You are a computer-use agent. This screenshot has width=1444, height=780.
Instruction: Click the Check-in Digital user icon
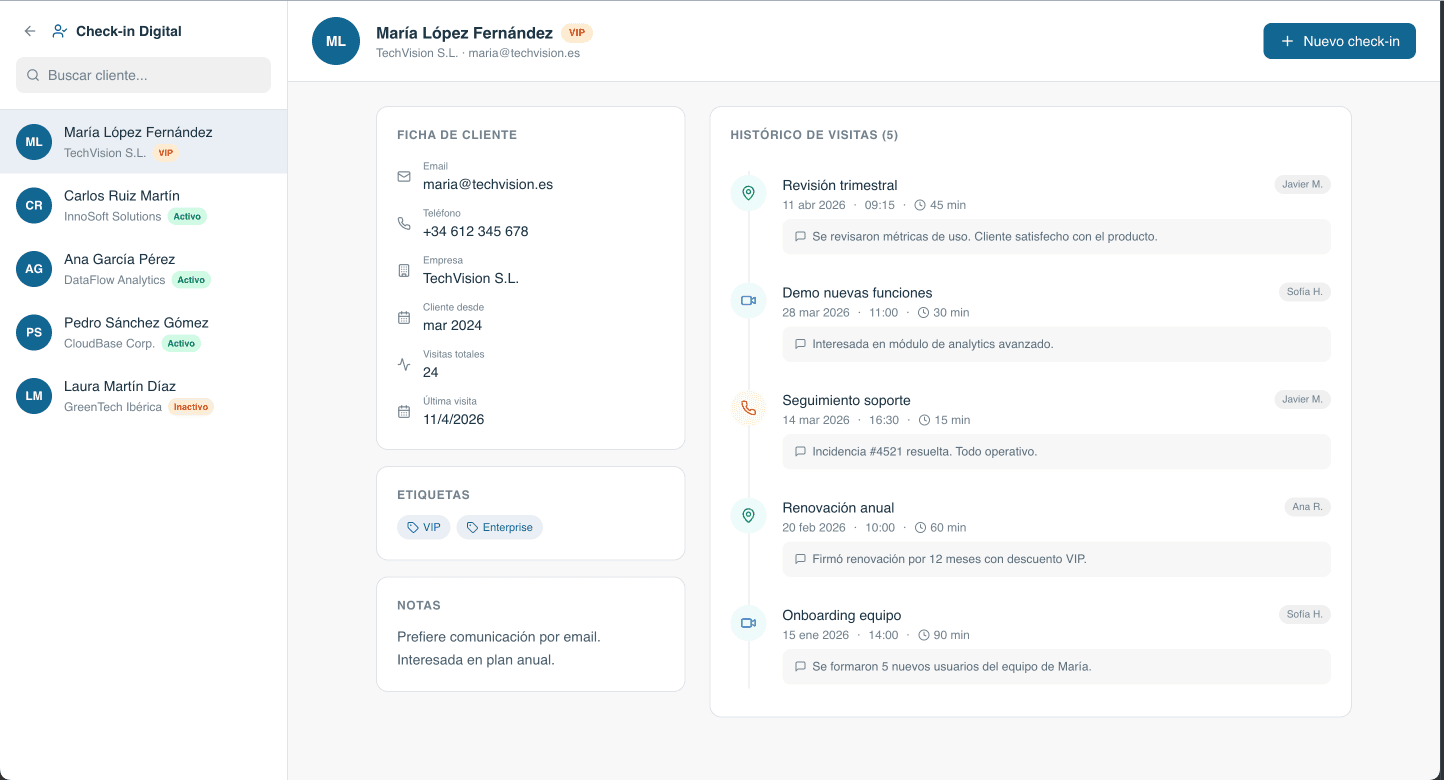tap(60, 31)
